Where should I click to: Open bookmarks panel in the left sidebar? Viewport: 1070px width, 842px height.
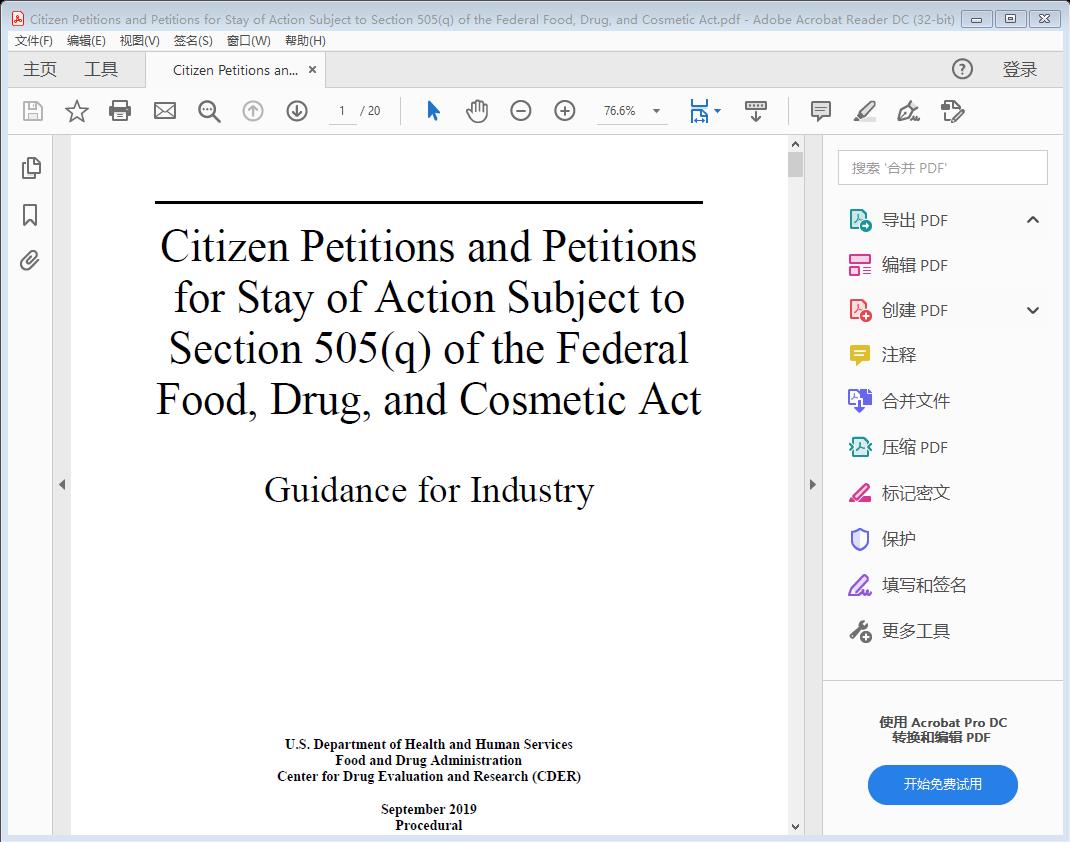coord(30,214)
